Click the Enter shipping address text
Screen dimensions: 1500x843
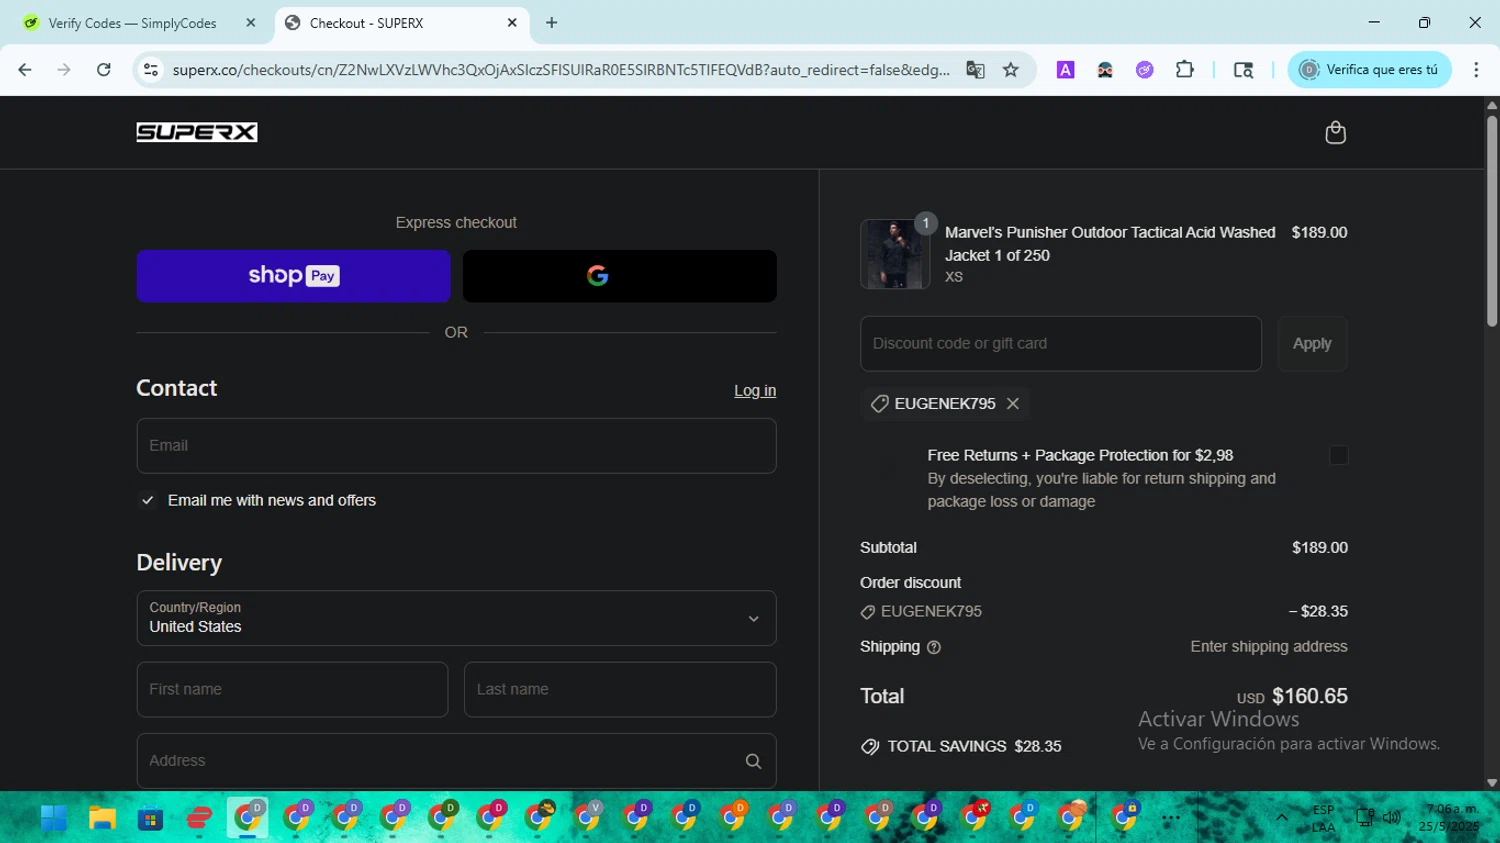click(x=1269, y=647)
